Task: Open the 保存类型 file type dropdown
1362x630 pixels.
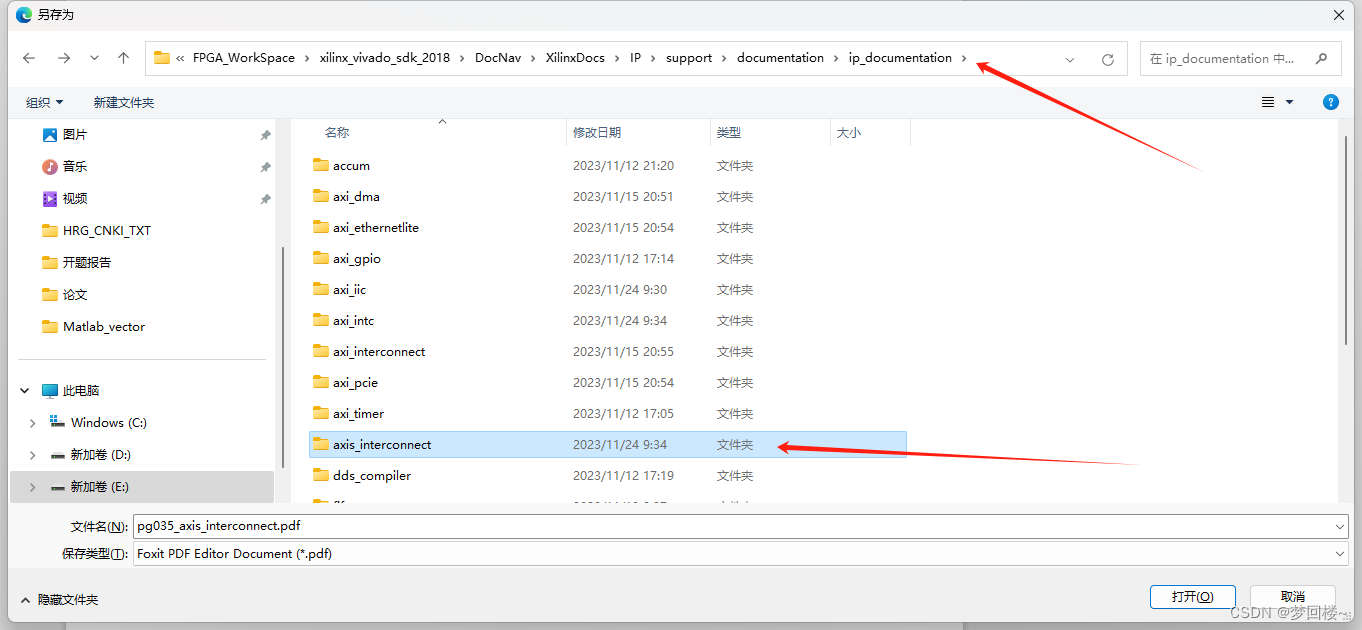Action: 1338,553
